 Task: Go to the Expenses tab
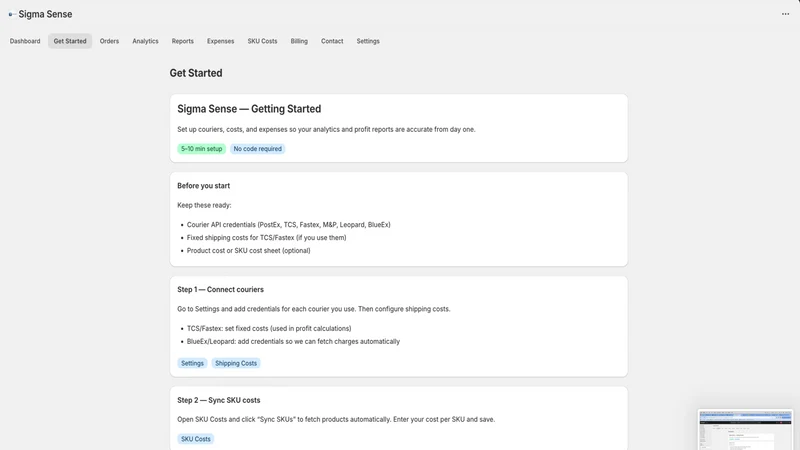[220, 41]
